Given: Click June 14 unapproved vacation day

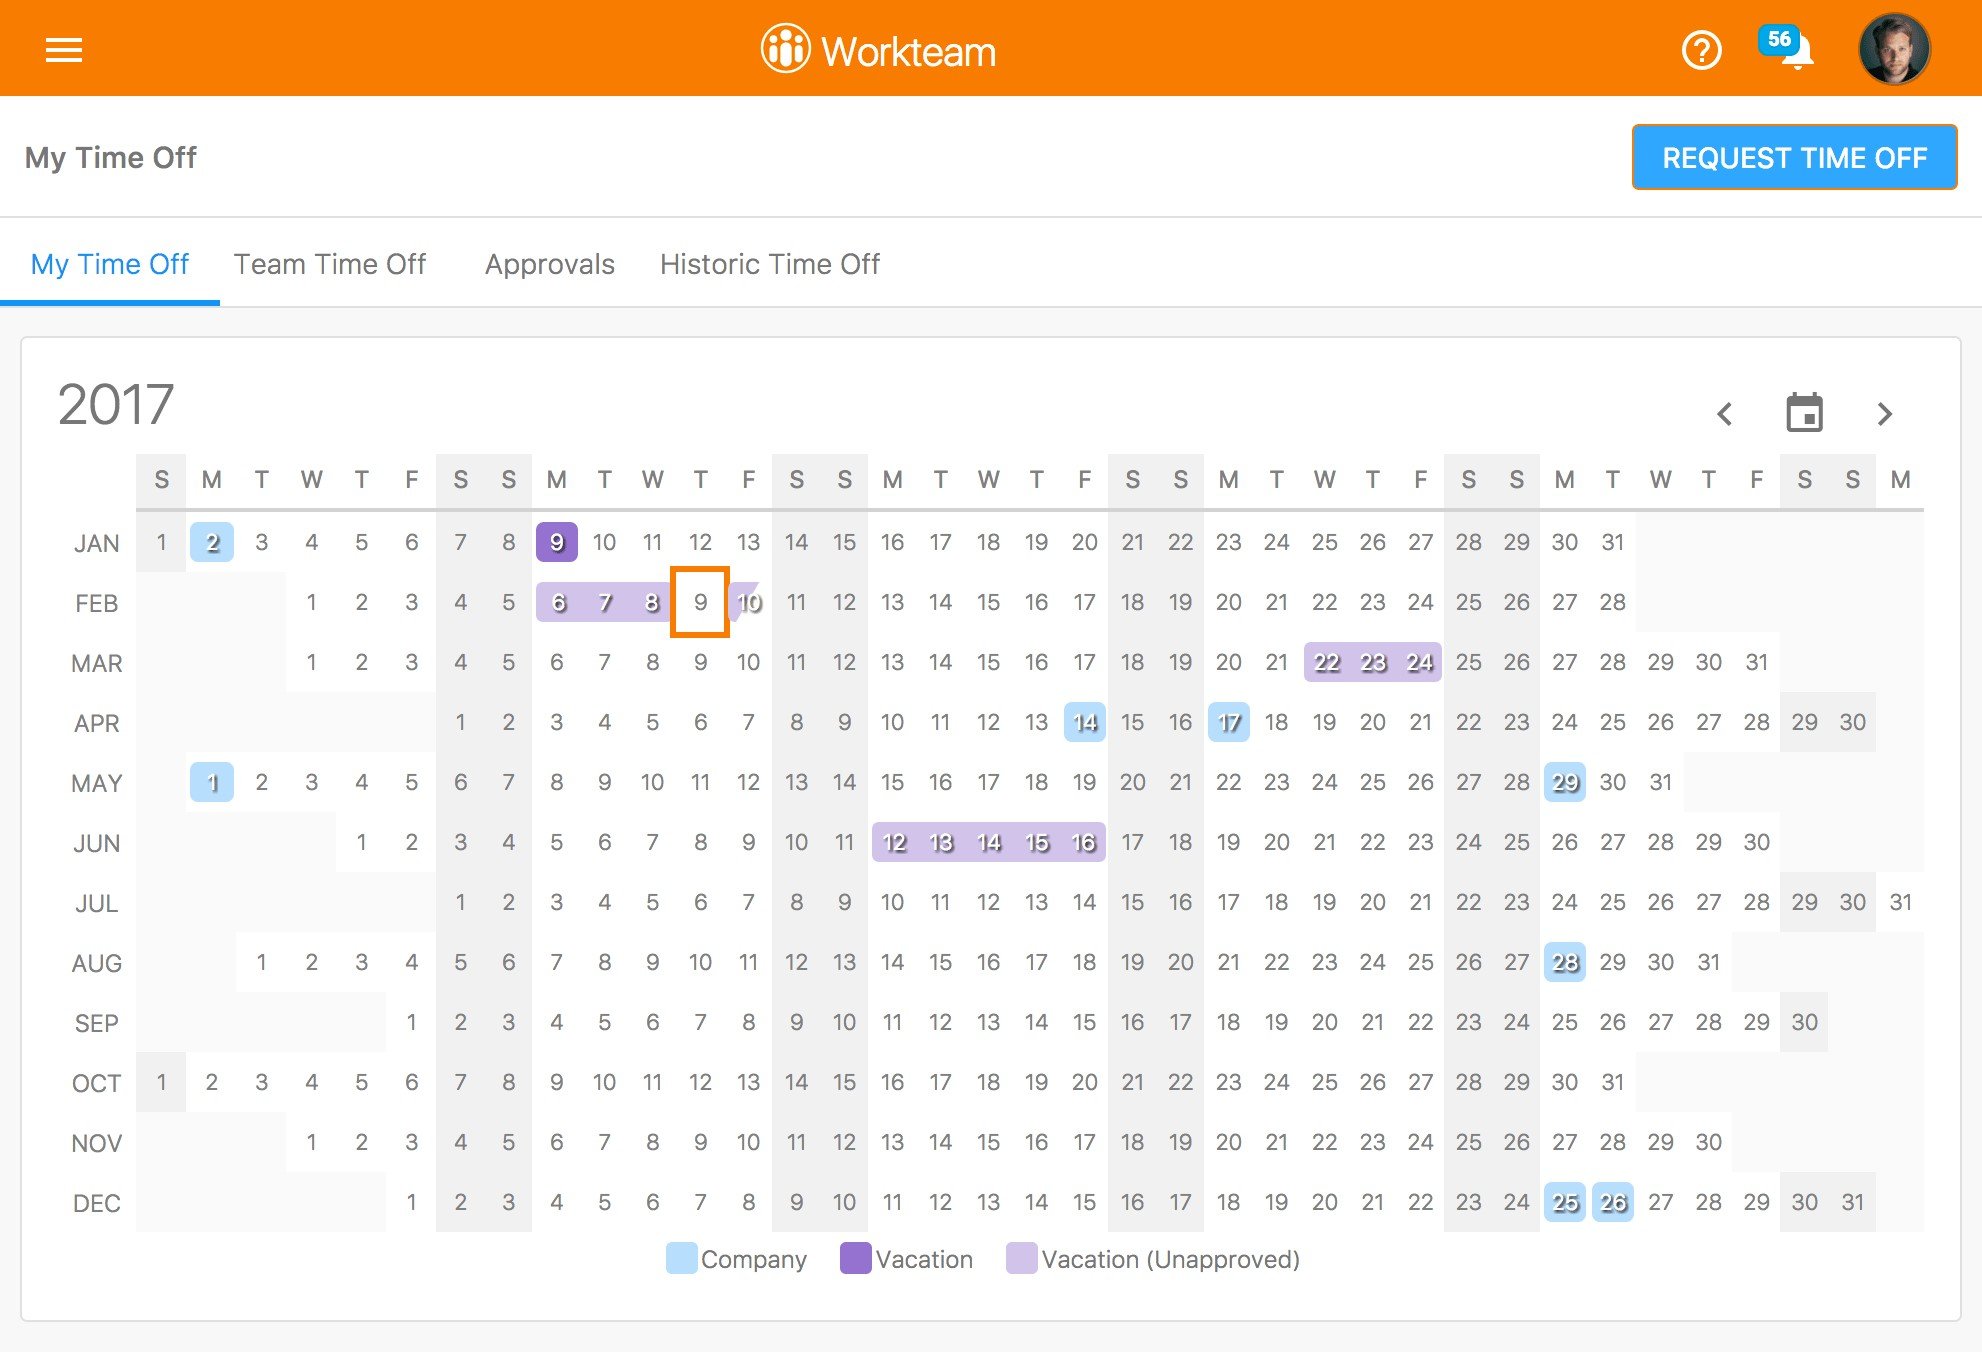Looking at the screenshot, I should pos(989,842).
